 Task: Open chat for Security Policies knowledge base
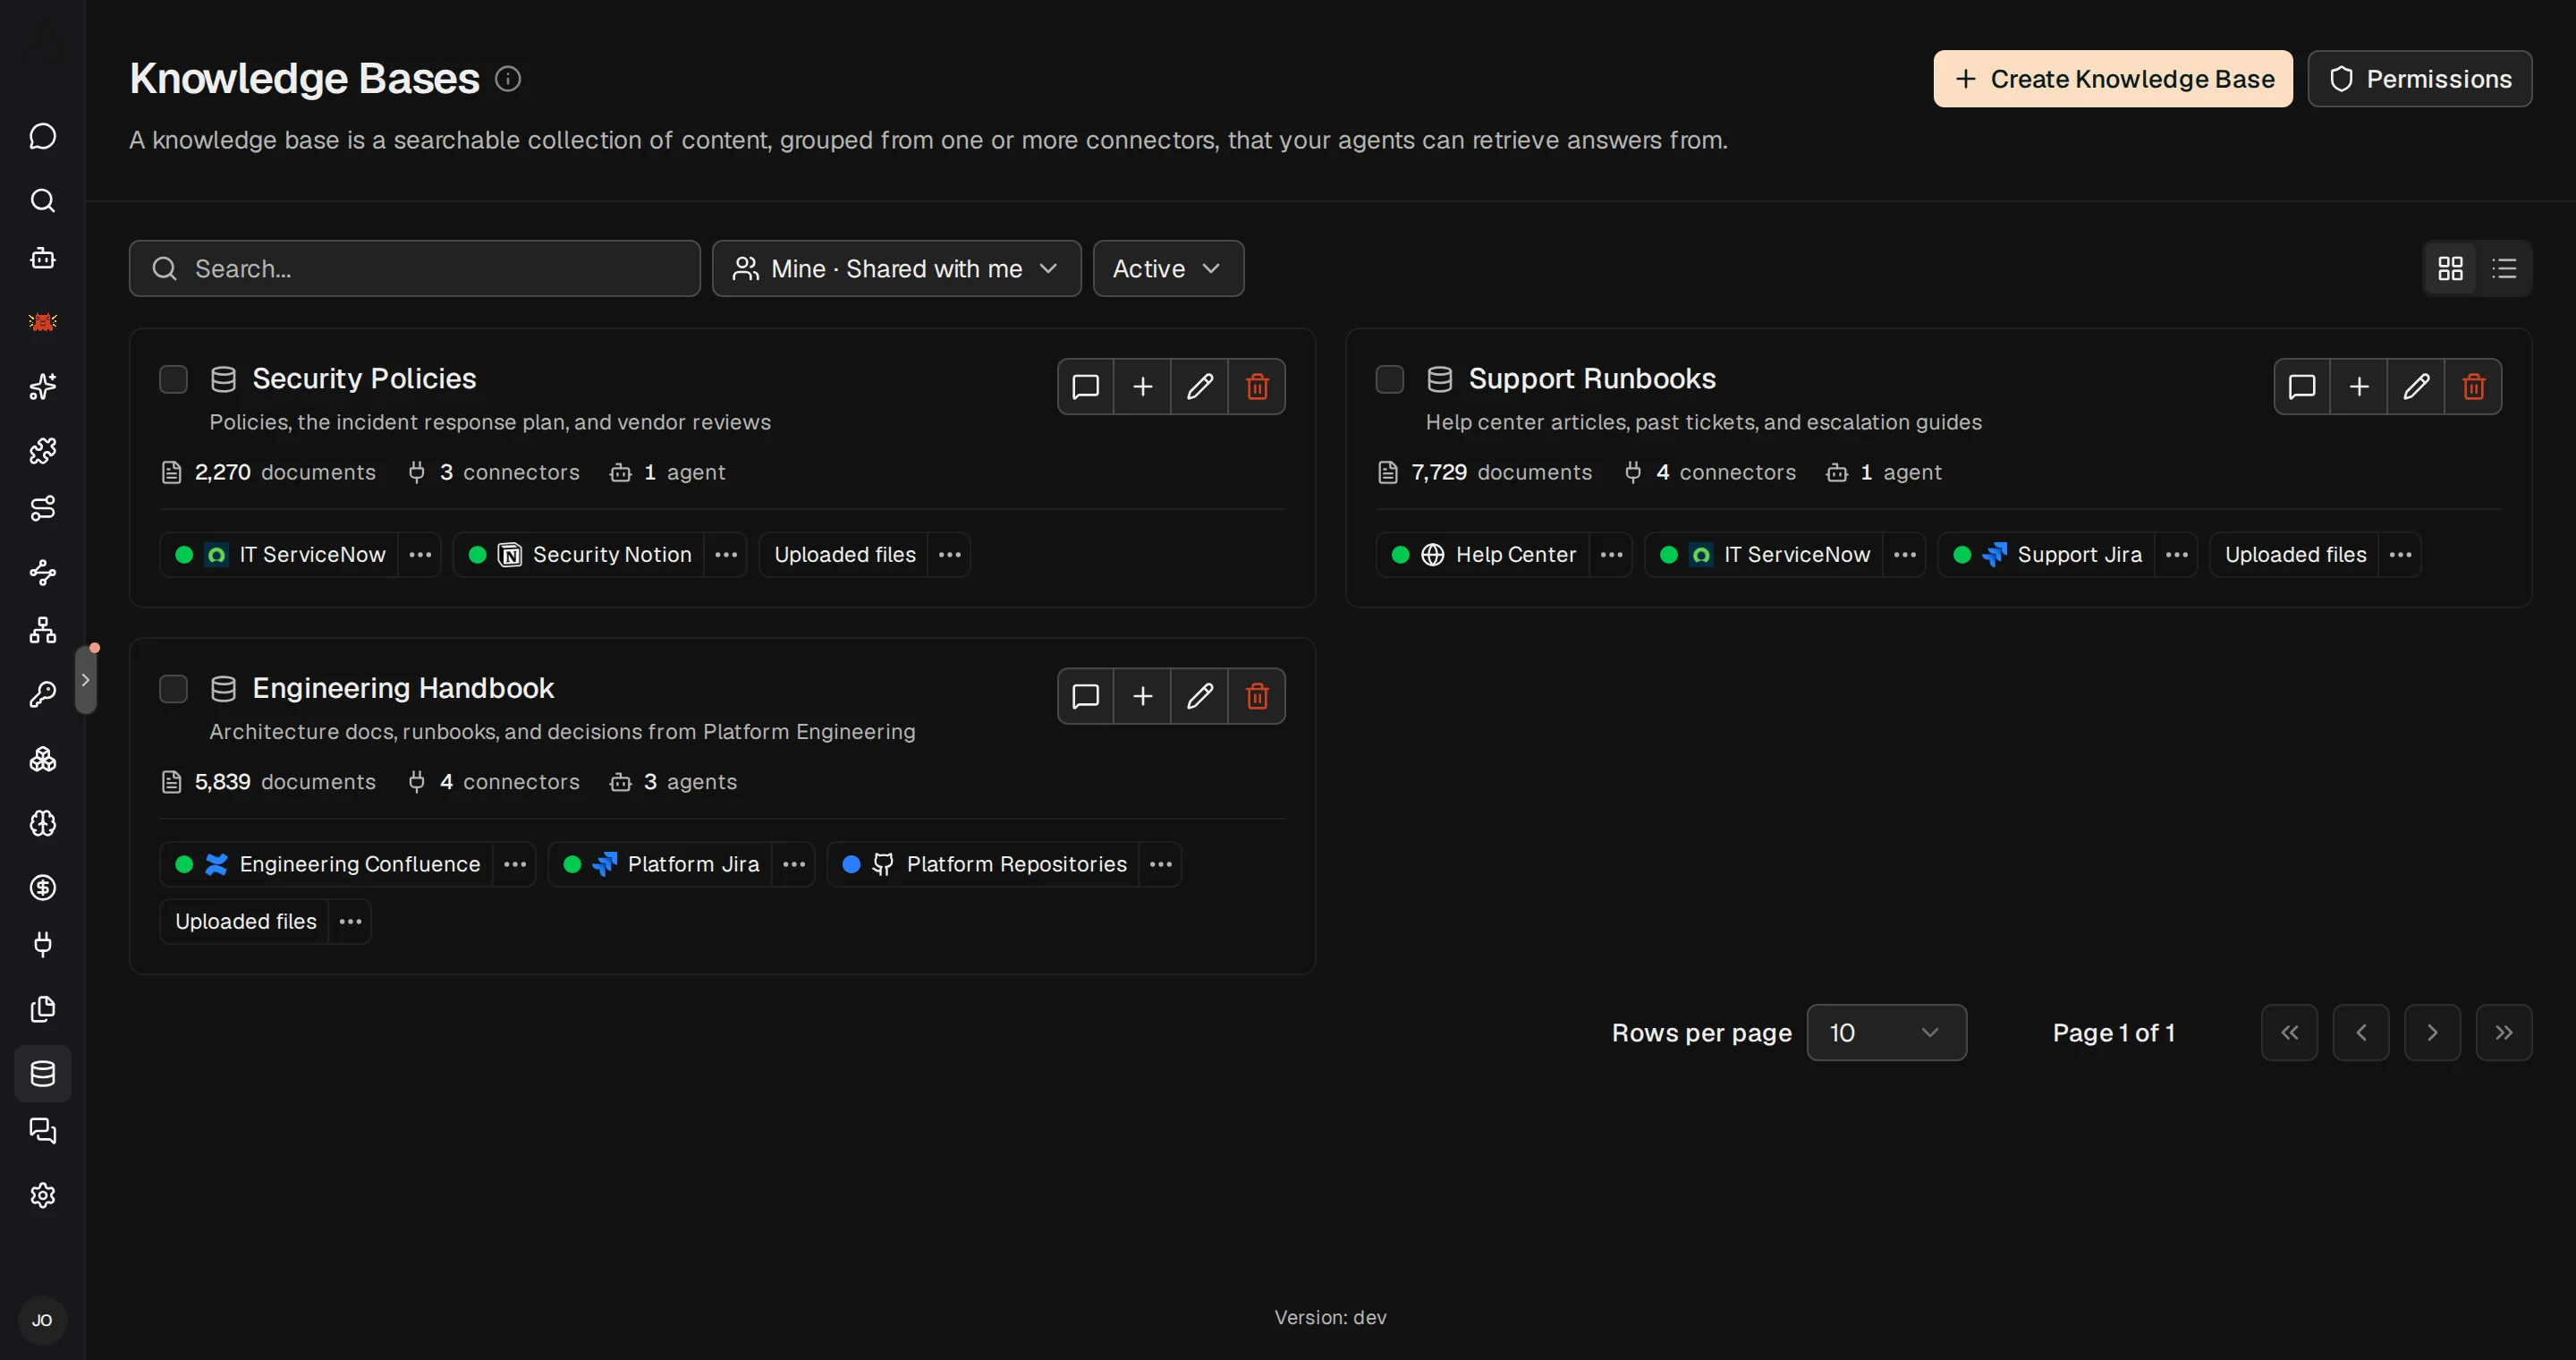pos(1085,386)
